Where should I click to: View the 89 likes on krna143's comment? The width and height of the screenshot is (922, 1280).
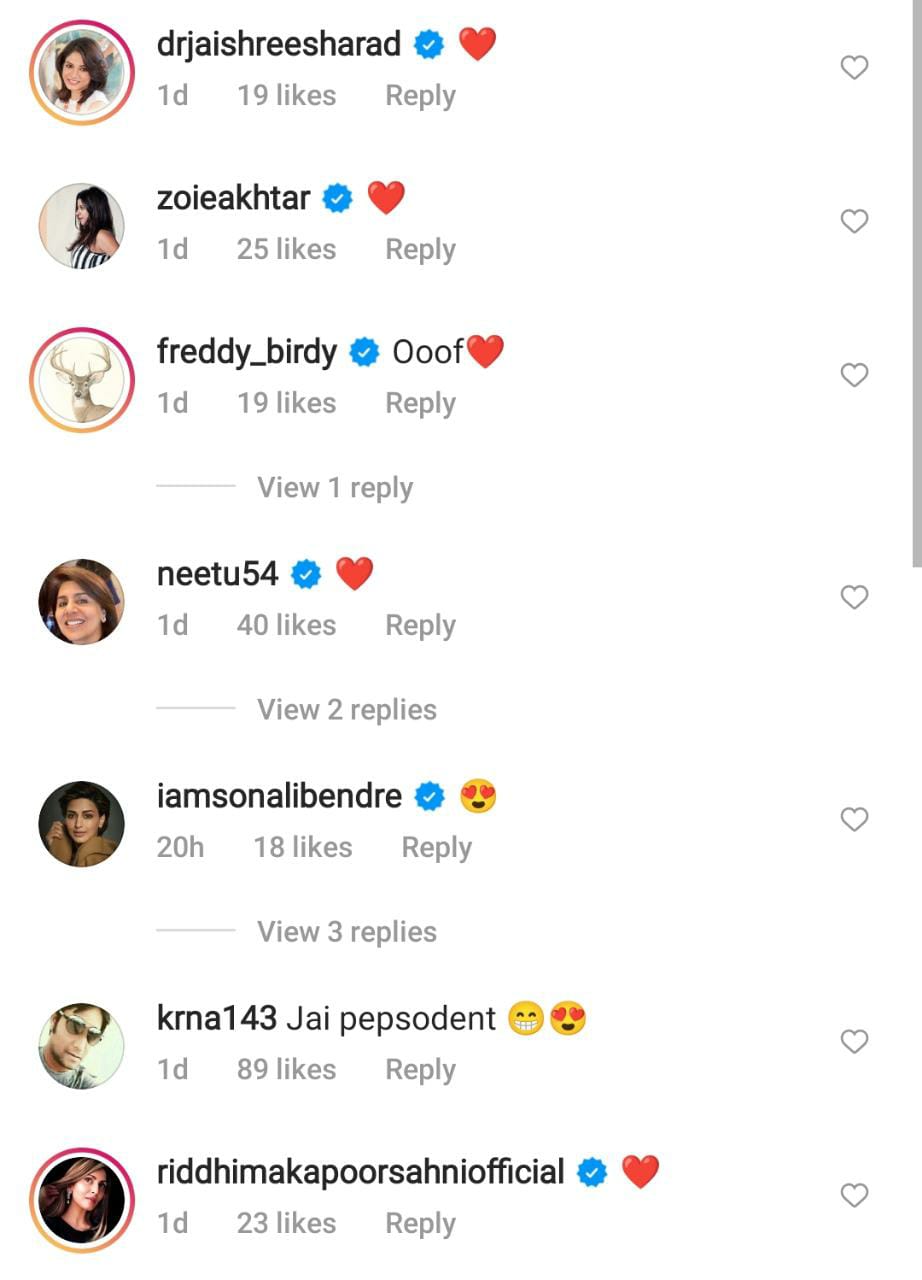286,1070
